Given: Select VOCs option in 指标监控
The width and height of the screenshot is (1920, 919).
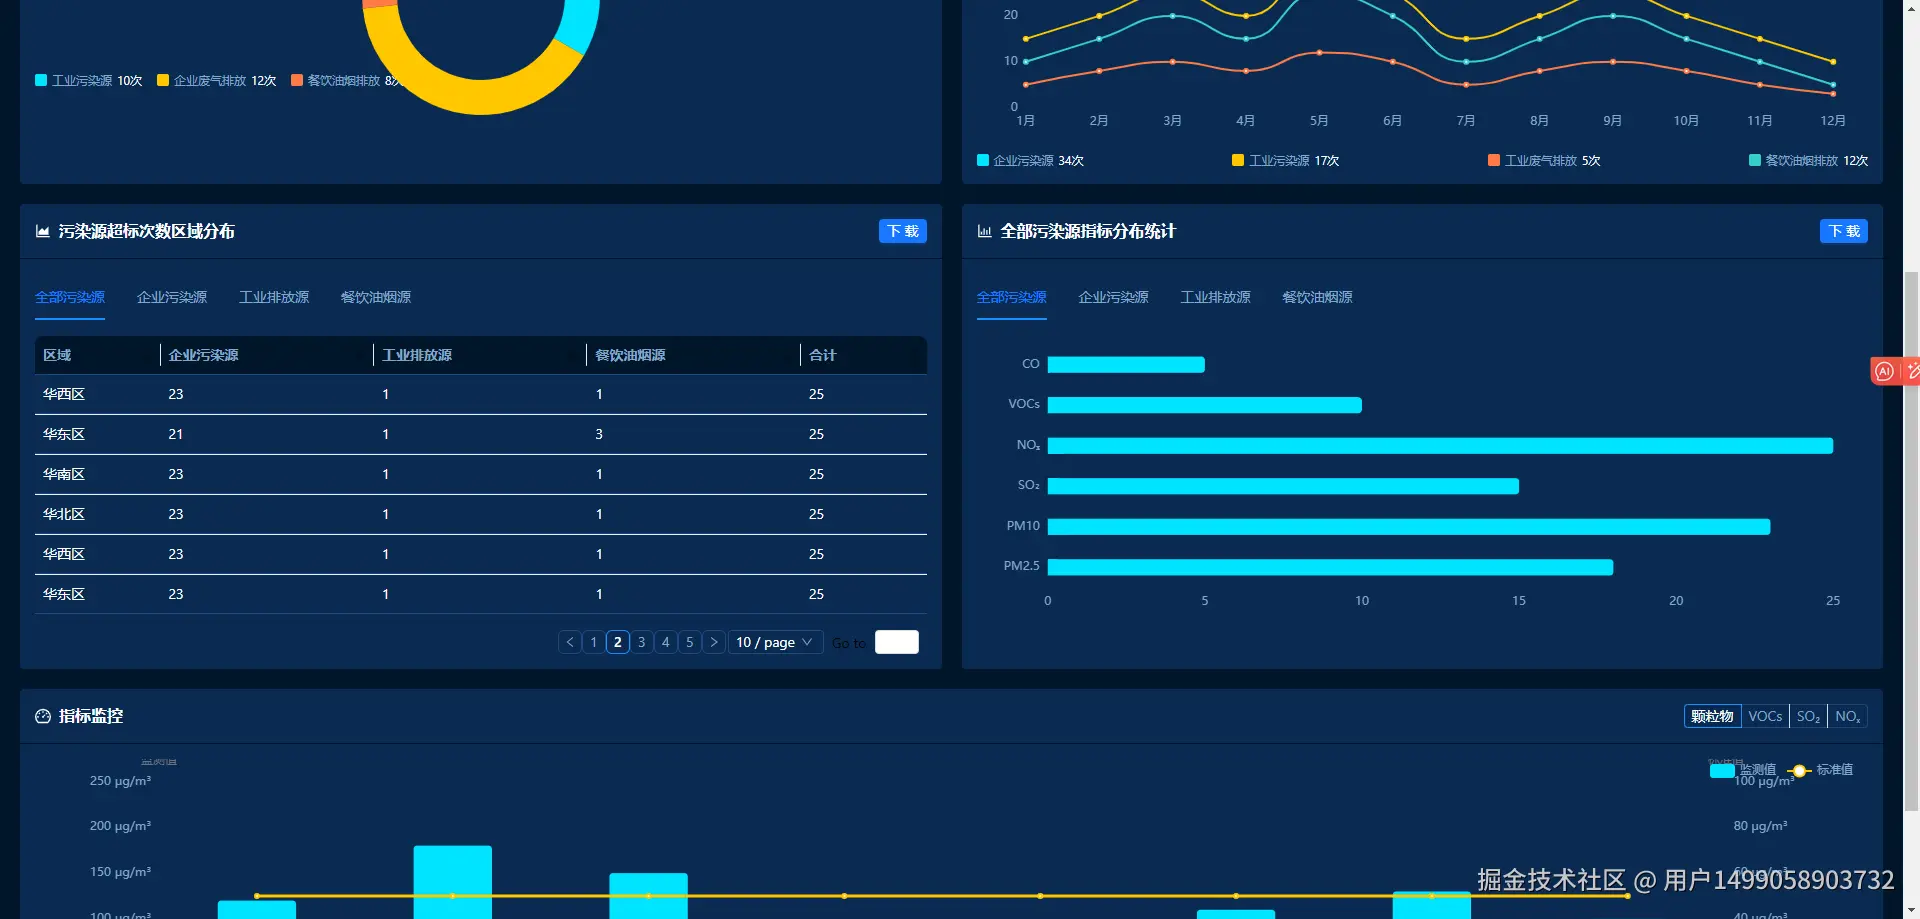Looking at the screenshot, I should (1765, 716).
